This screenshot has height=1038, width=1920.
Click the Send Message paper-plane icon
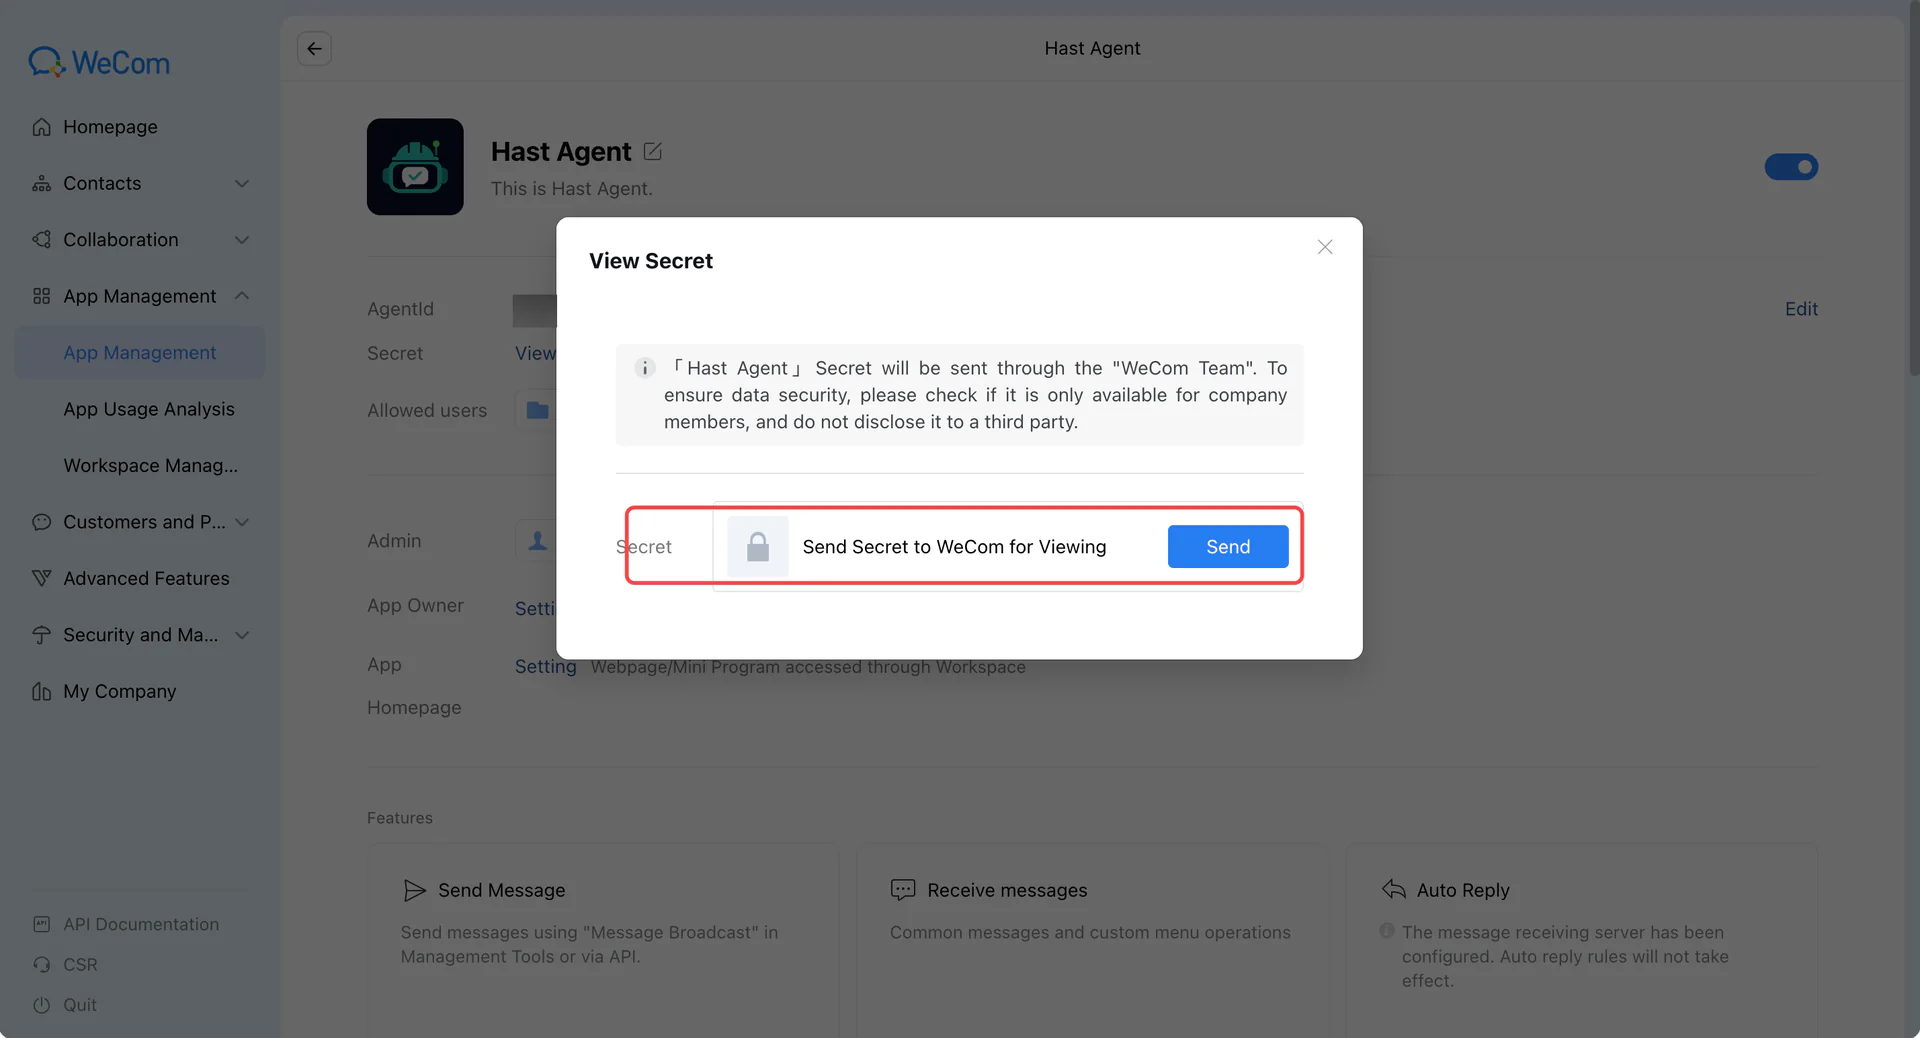tap(414, 890)
